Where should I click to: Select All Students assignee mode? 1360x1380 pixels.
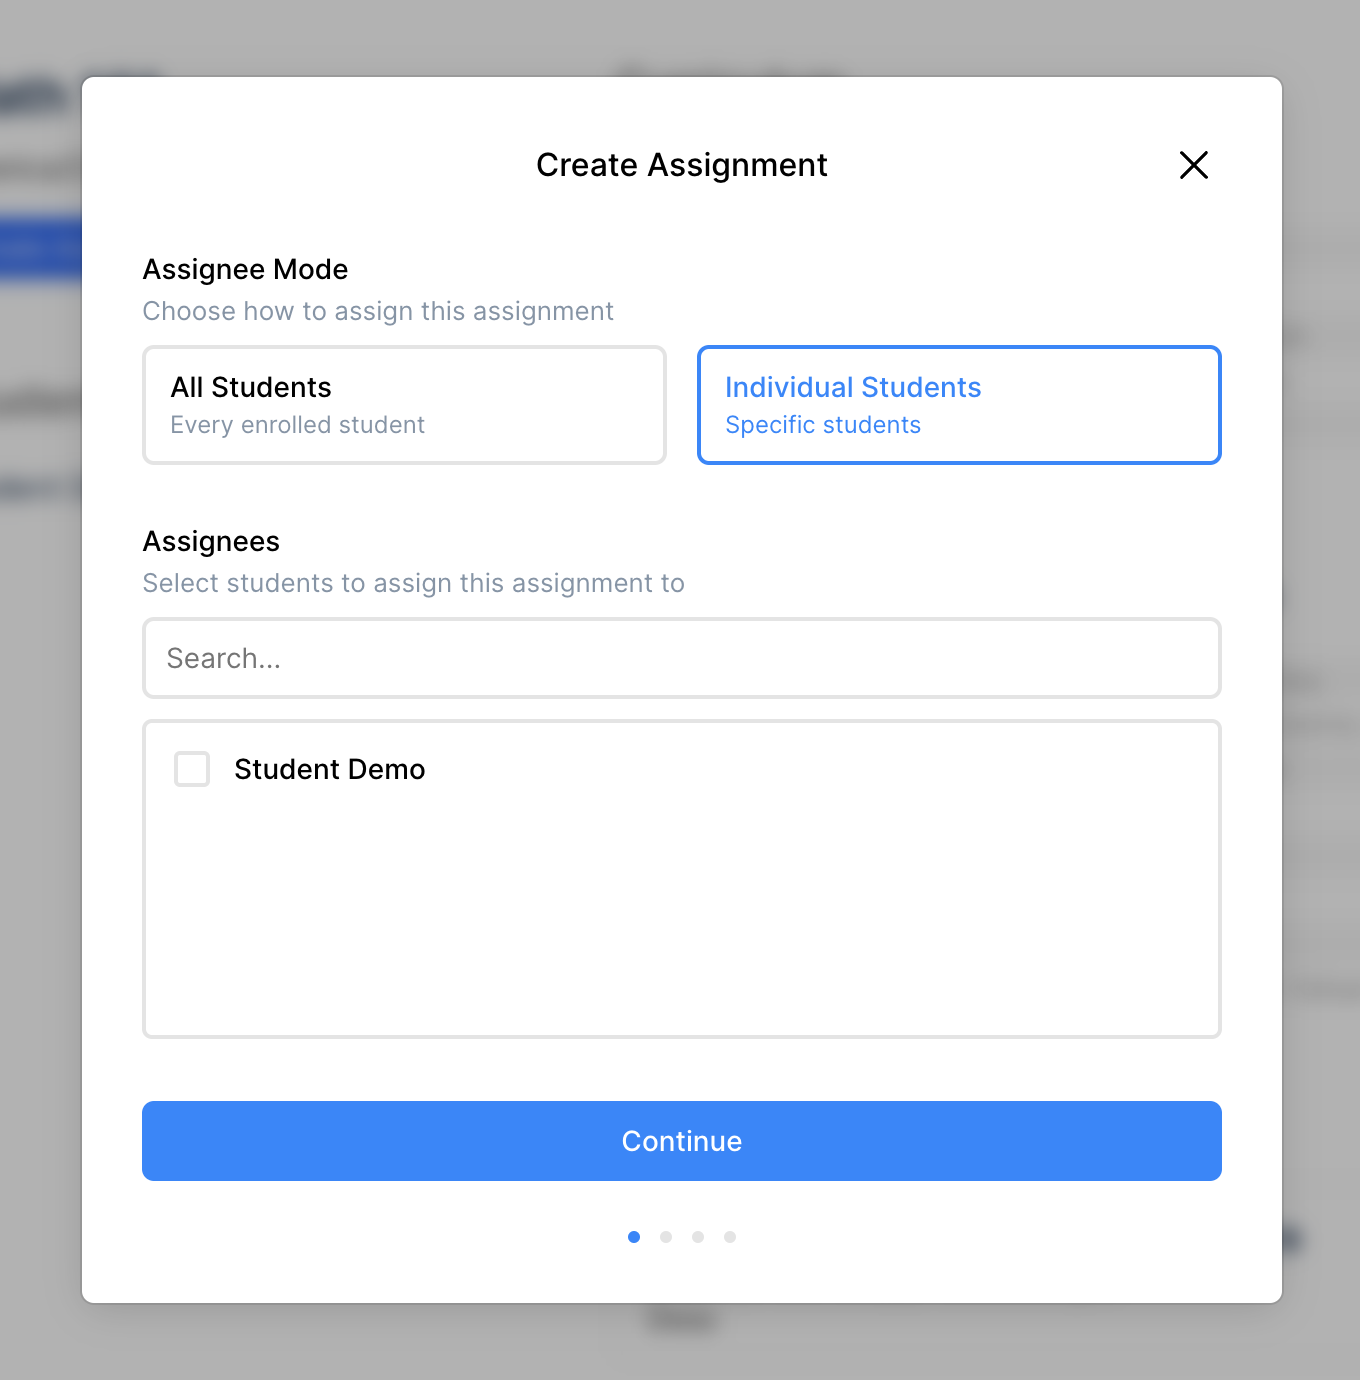point(404,405)
